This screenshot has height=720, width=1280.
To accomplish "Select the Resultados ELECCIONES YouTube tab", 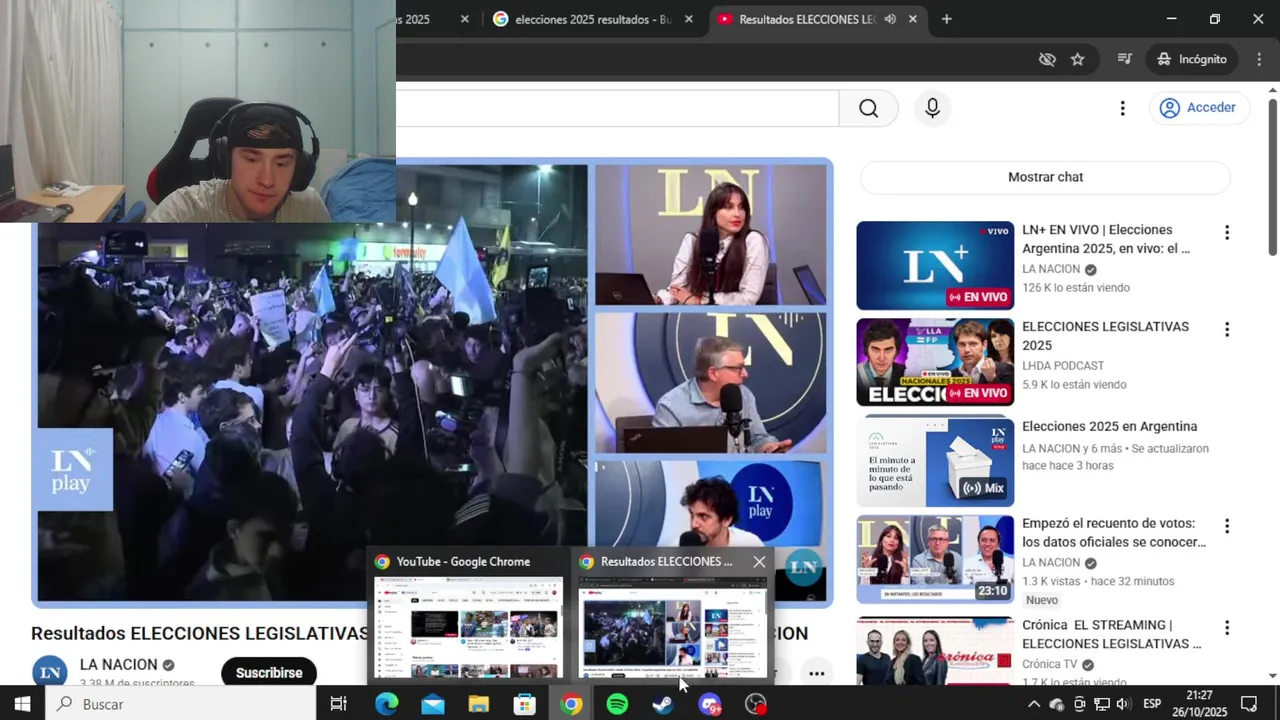I will coord(805,19).
